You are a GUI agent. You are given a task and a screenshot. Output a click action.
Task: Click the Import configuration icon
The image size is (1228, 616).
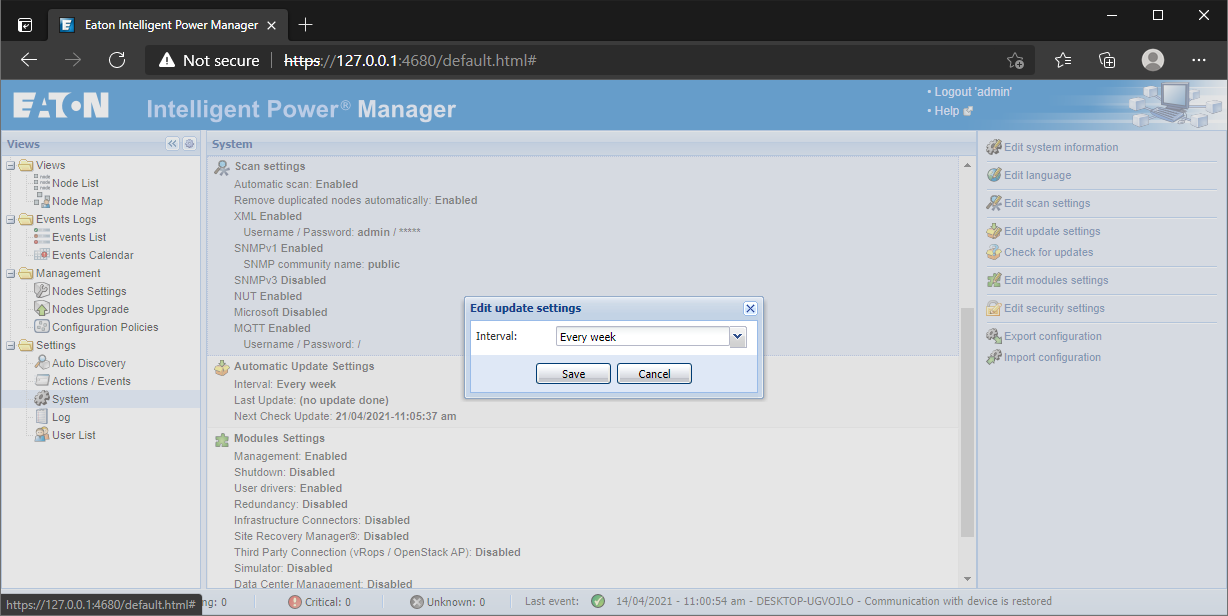tap(994, 357)
